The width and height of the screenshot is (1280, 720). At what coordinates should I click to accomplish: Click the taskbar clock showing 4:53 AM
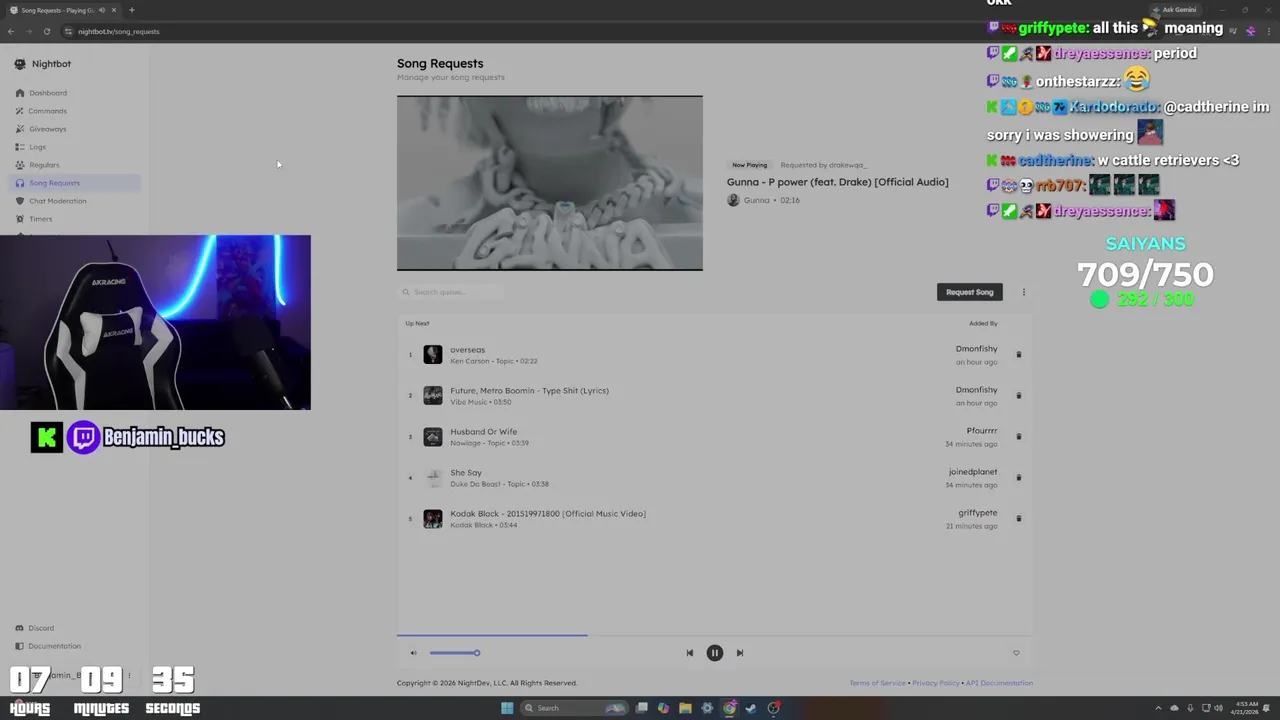[x=1245, y=708]
